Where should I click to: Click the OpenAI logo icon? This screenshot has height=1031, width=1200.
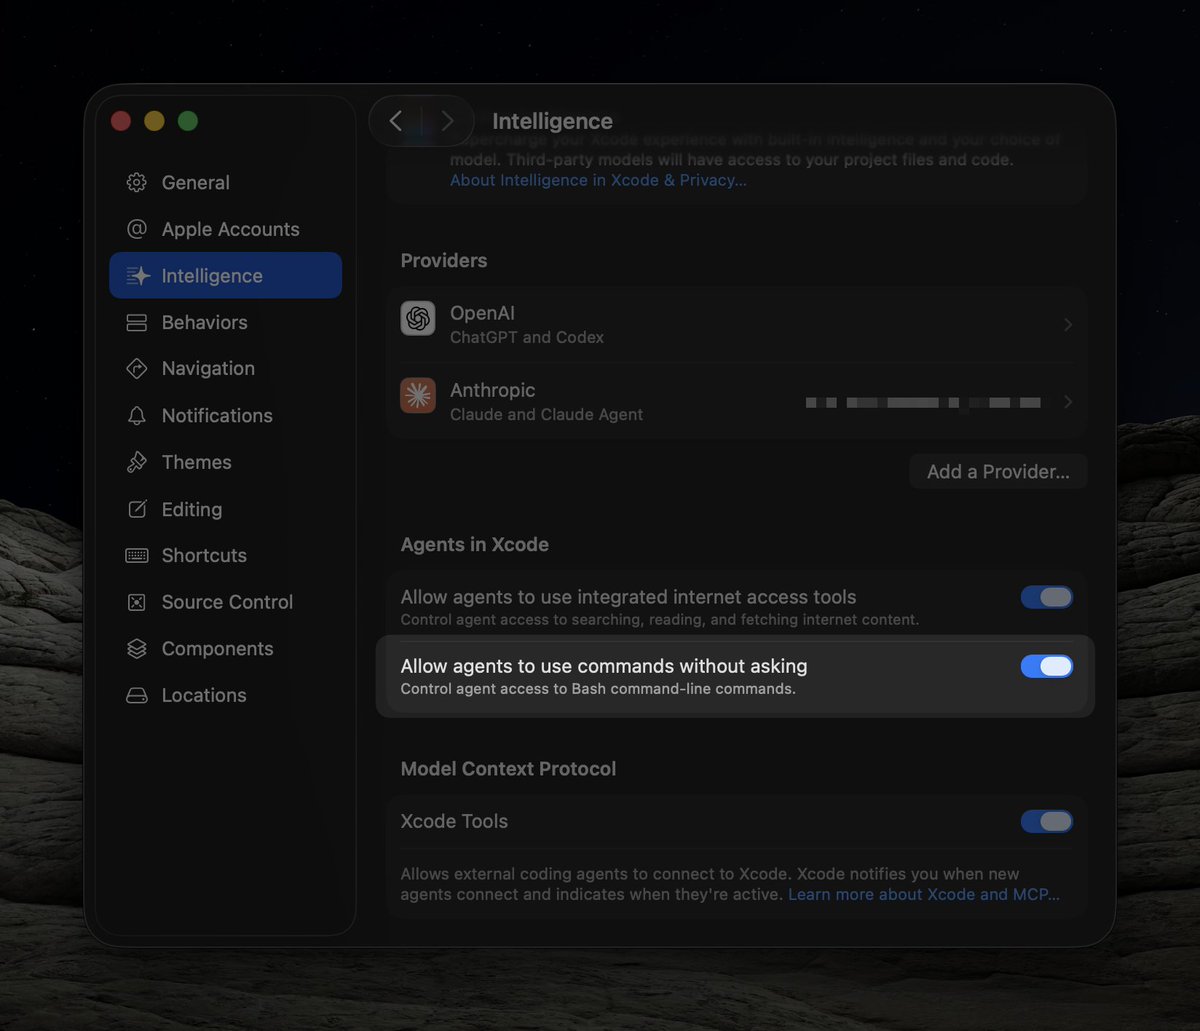point(418,319)
